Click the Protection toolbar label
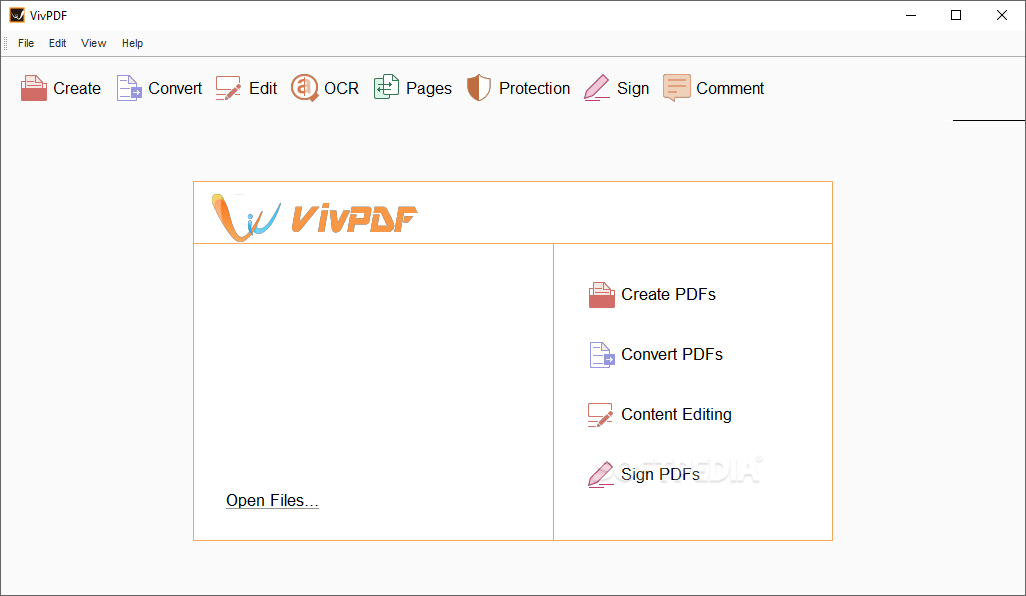 pos(535,88)
